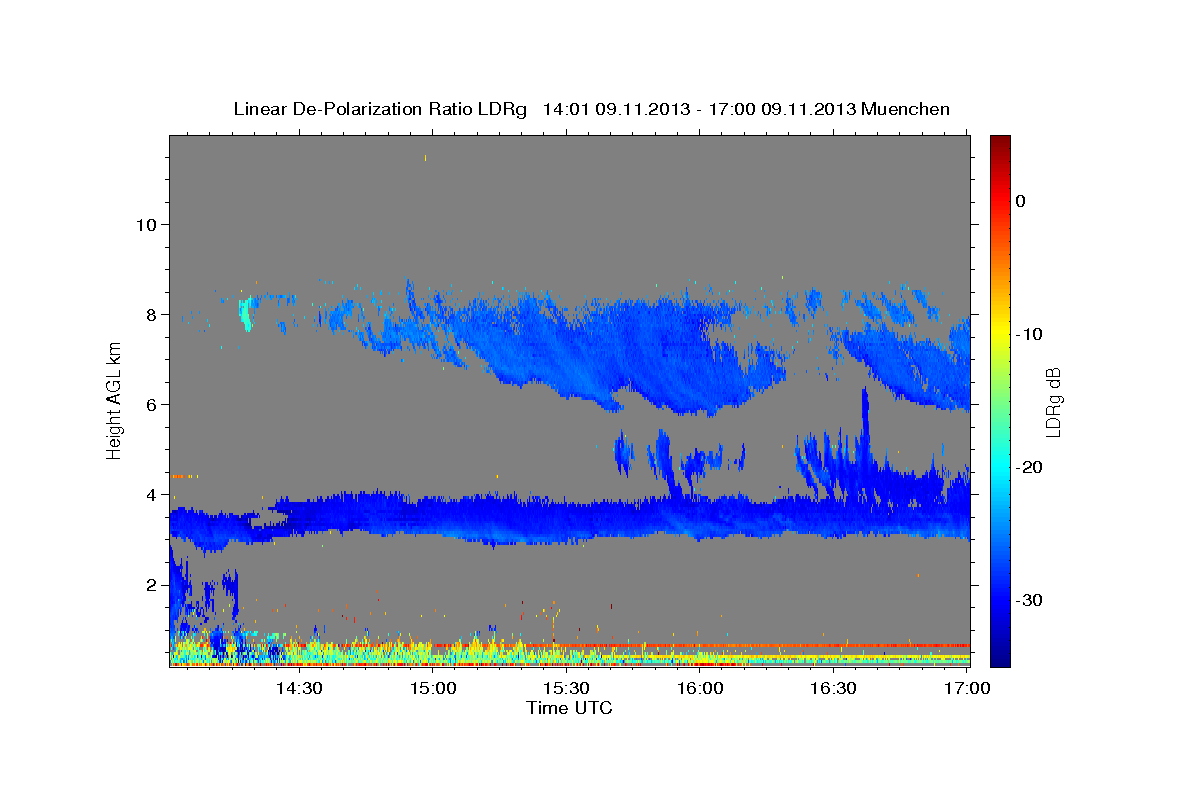Click the blue cloud layer near 3.5 km
The image size is (1200, 800).
(570, 517)
